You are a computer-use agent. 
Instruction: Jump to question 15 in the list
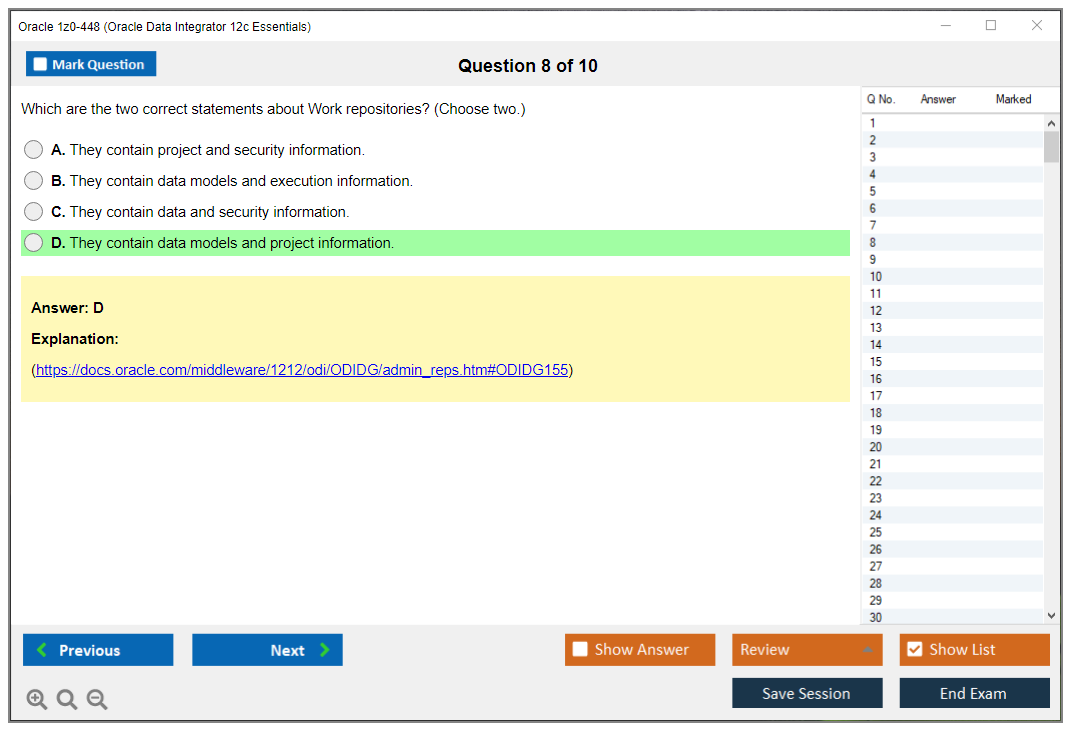pyautogui.click(x=876, y=361)
